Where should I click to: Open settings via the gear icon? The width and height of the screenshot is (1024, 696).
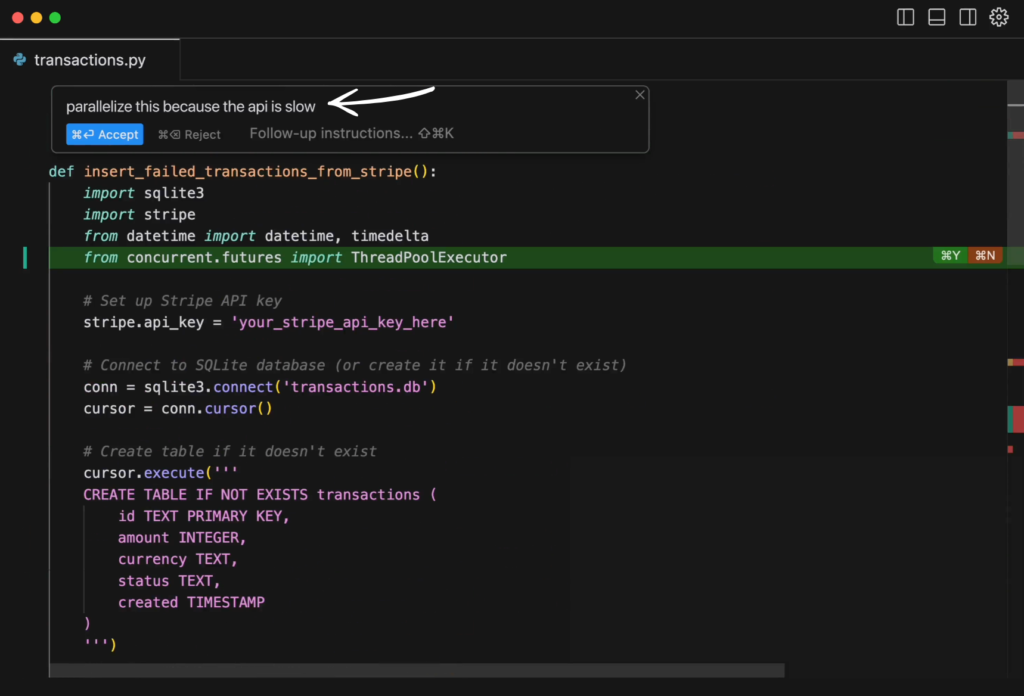(998, 17)
